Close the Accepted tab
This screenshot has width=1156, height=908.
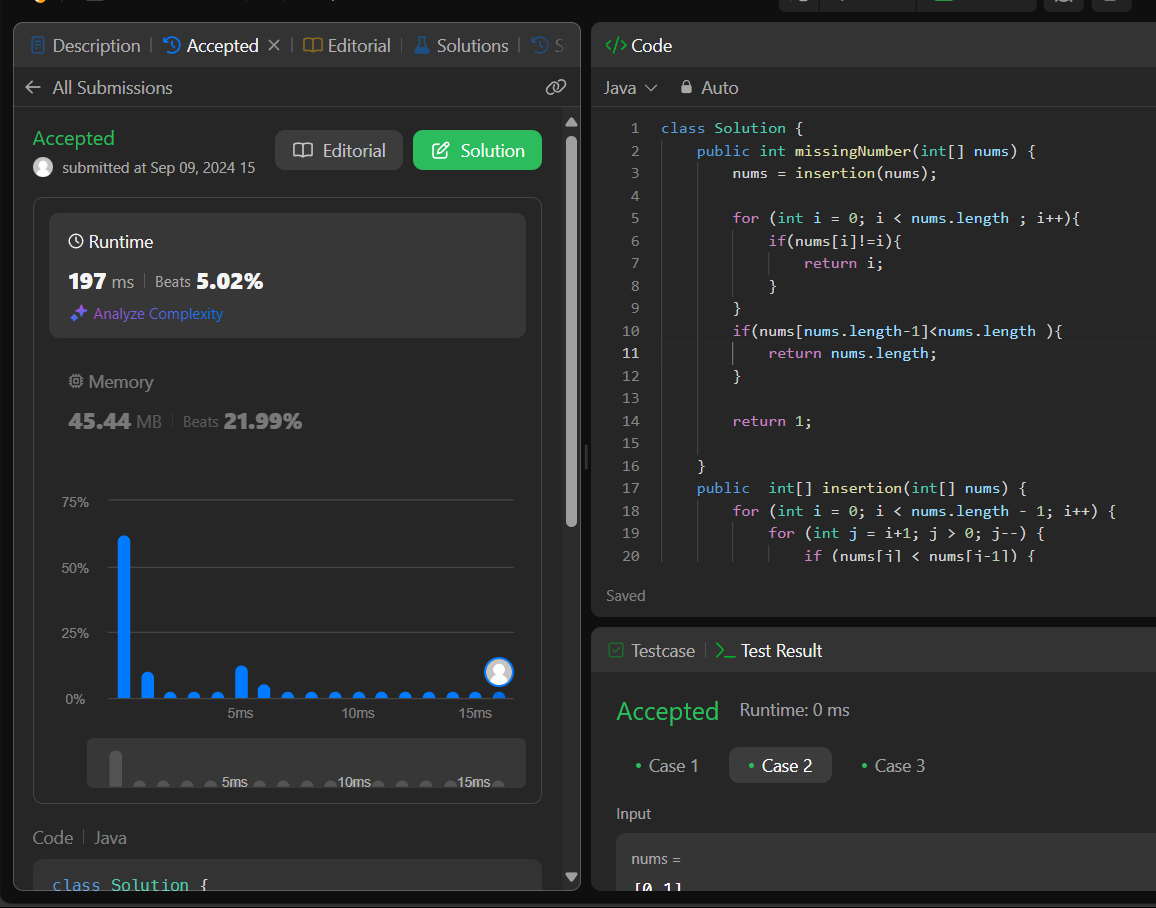pyautogui.click(x=274, y=46)
